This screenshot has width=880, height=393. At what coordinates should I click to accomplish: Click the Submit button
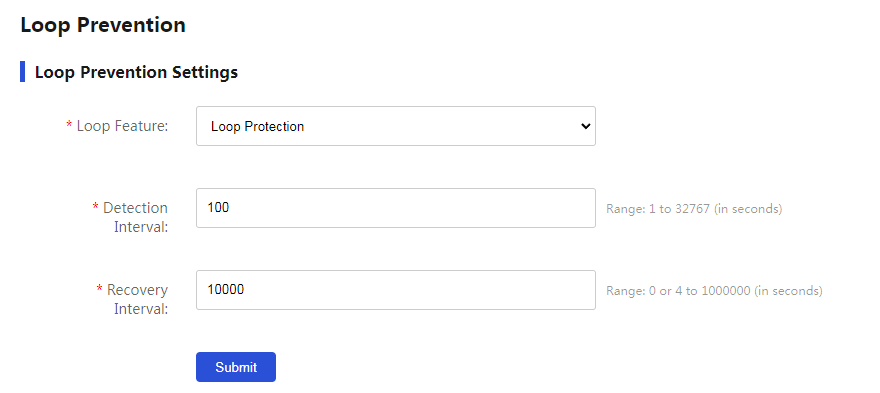tap(236, 367)
